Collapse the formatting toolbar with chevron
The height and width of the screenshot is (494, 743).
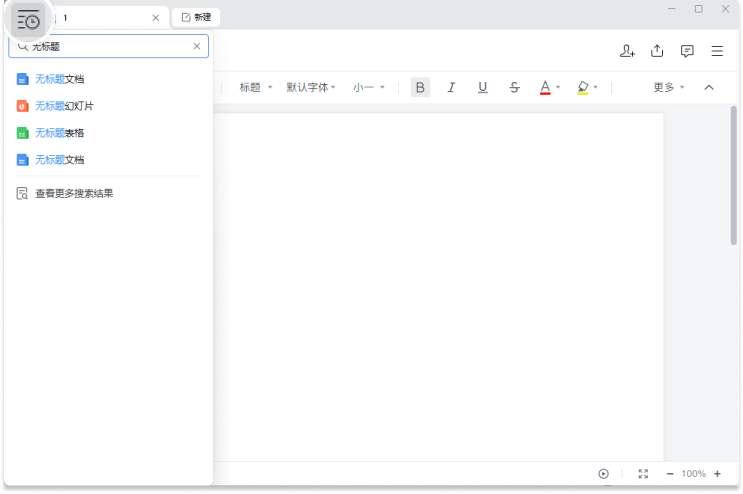(709, 87)
